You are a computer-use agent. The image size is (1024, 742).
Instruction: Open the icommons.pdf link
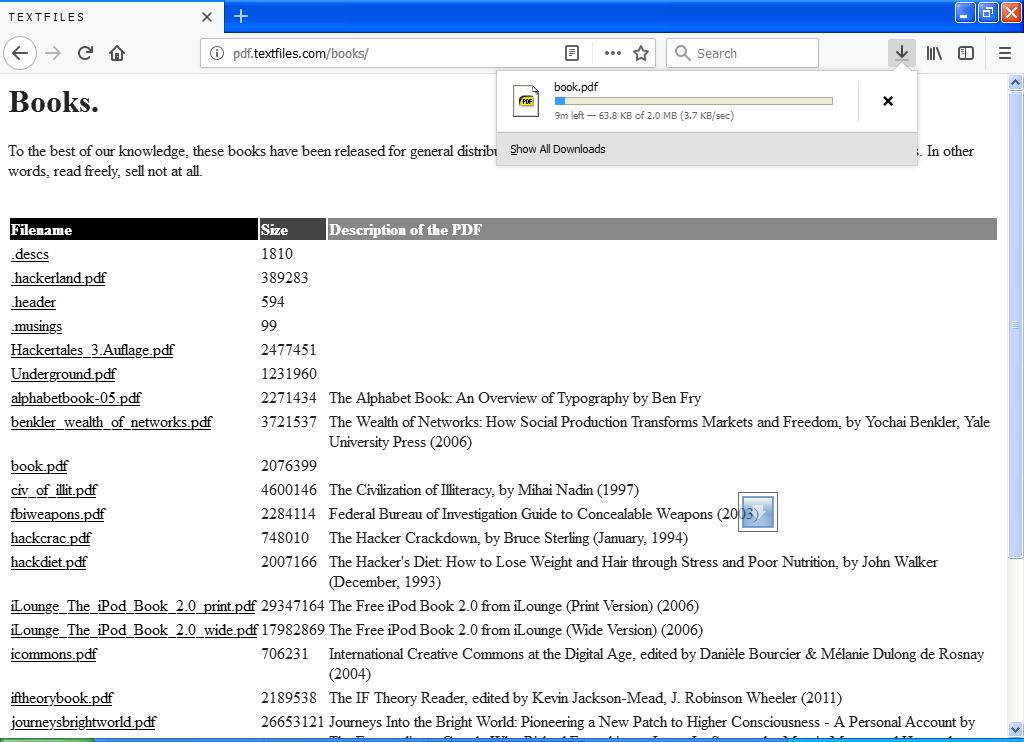tap(54, 654)
